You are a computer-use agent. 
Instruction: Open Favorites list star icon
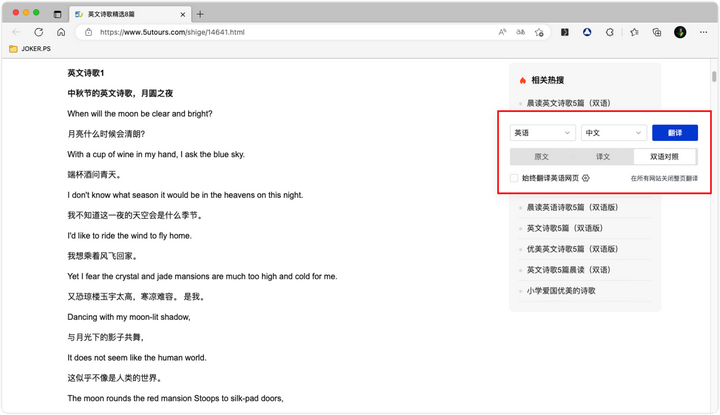pos(635,32)
